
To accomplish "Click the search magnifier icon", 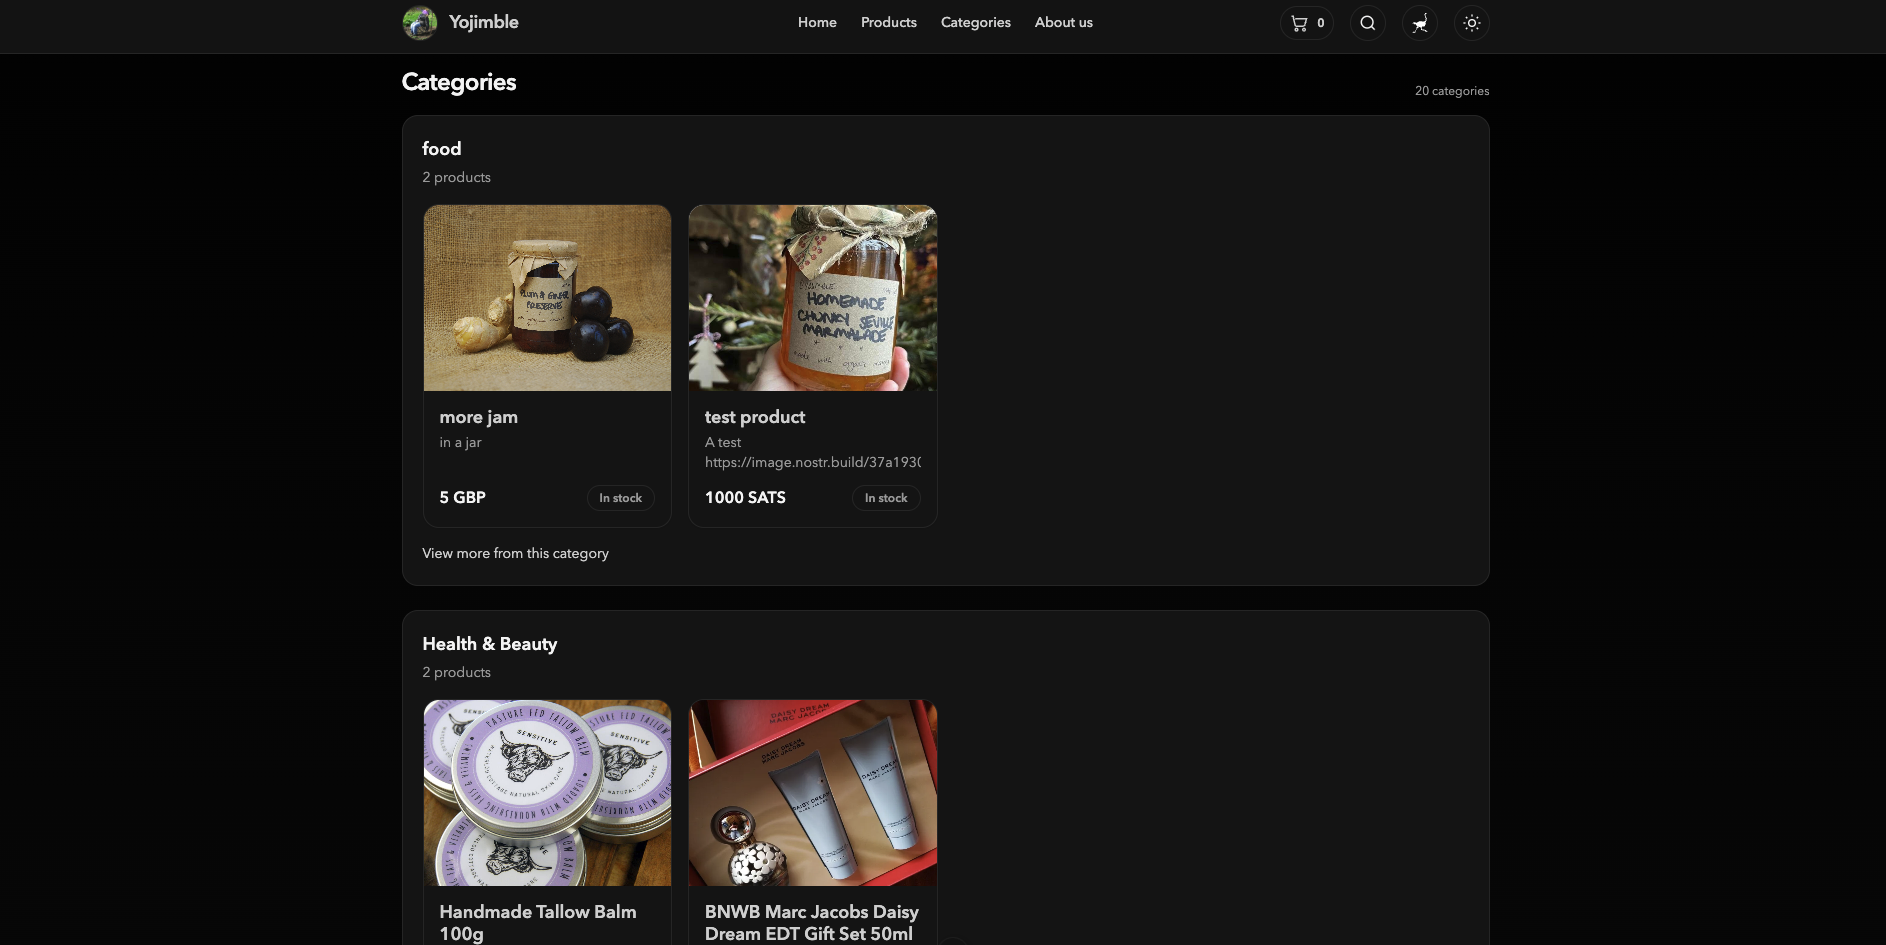I will (x=1367, y=23).
